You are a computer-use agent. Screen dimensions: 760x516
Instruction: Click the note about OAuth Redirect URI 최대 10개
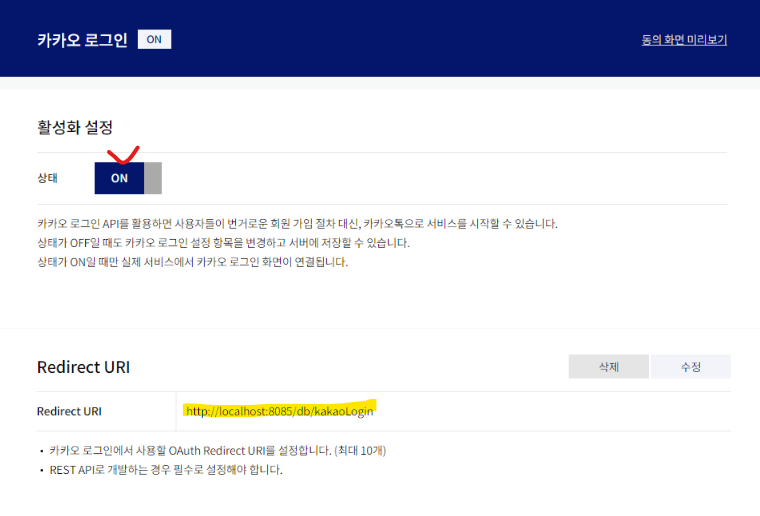tap(218, 451)
